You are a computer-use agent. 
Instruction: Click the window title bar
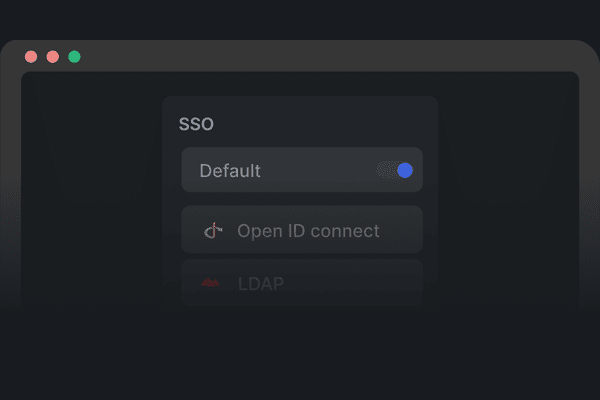(x=300, y=56)
